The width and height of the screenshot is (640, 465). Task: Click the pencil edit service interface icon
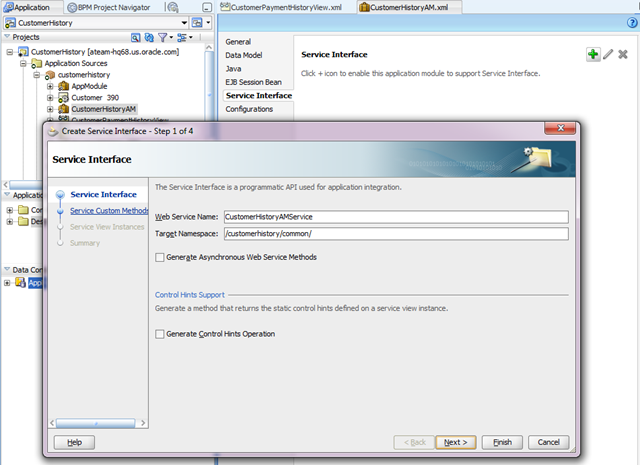coord(608,54)
